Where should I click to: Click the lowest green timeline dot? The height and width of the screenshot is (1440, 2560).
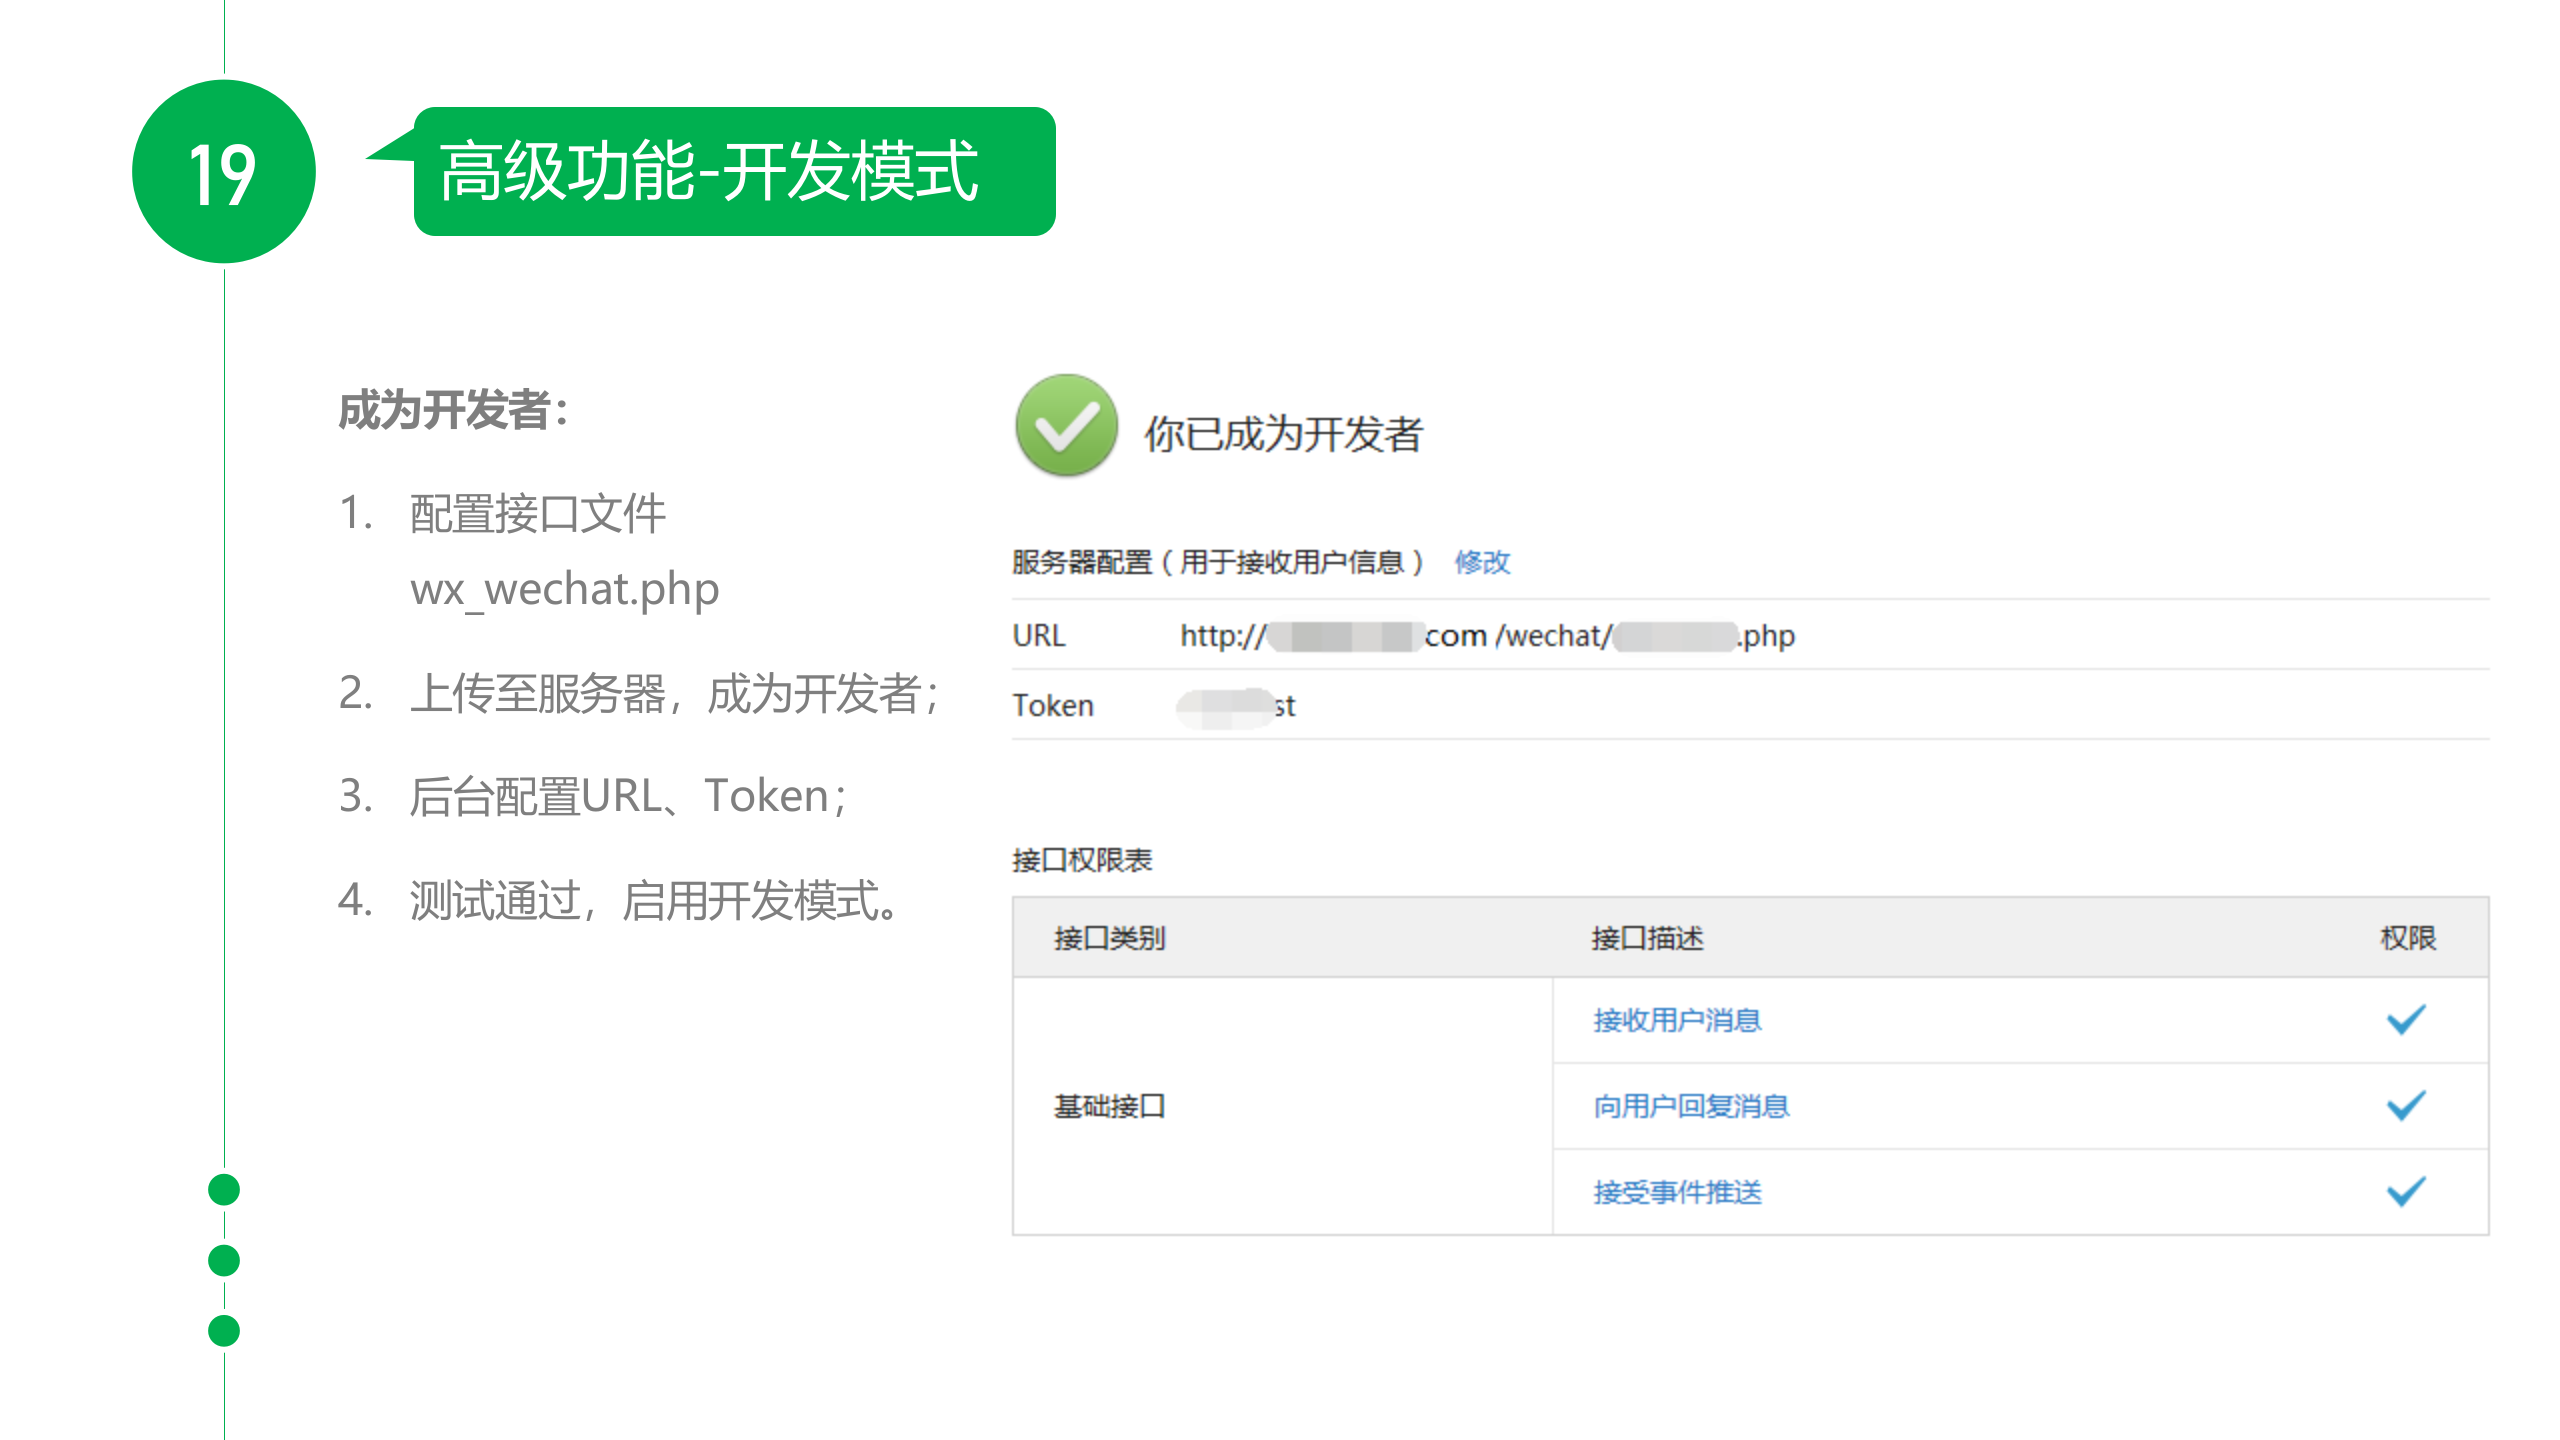222,1327
